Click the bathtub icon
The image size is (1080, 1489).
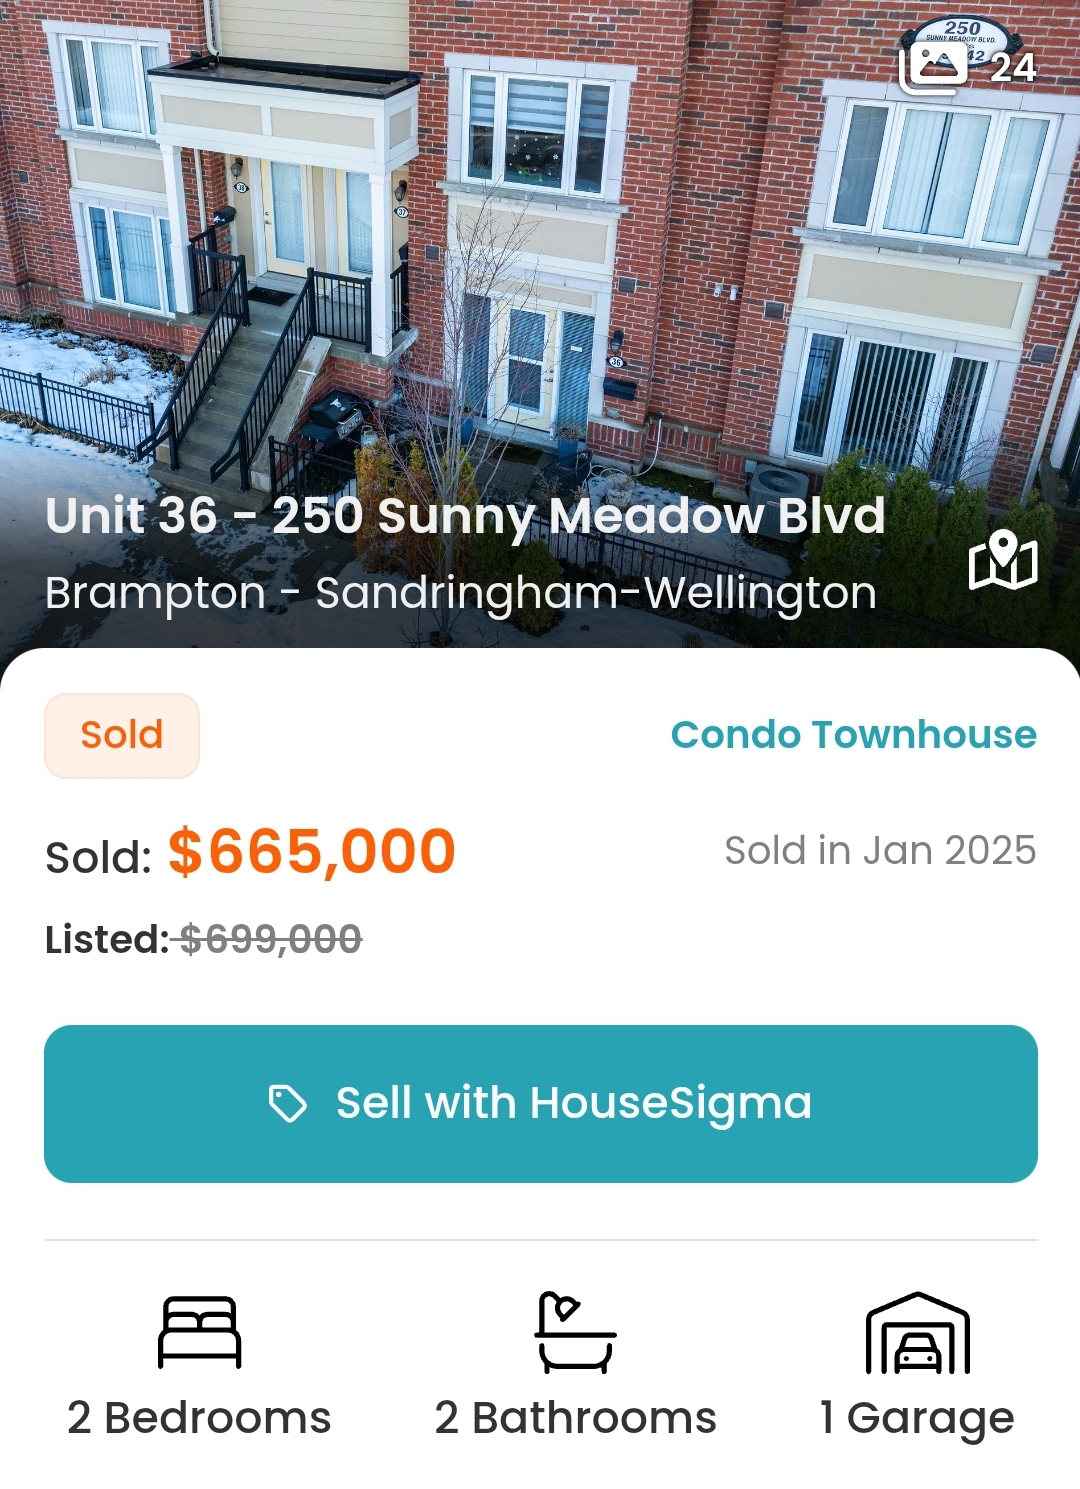[x=576, y=1332]
